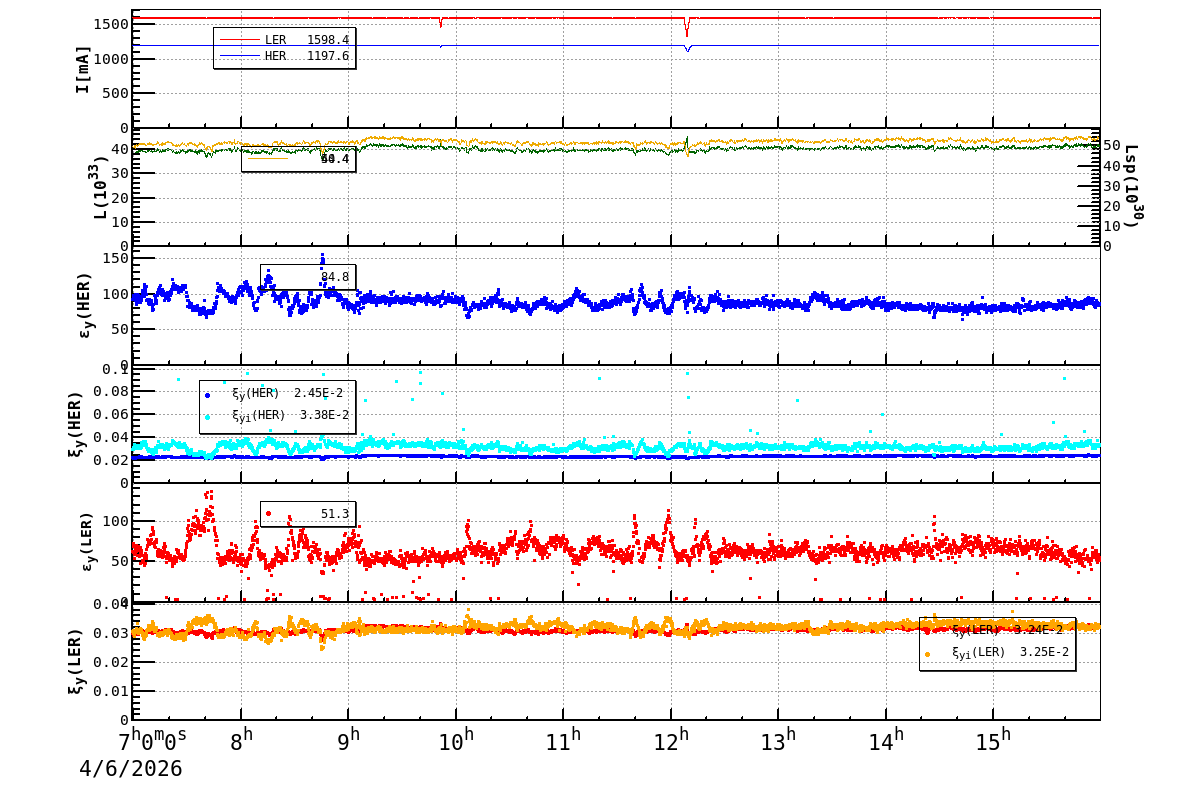Viewport: 1200px width, 798px height.
Task: Click the I[mA] y-axis label
Action: (83, 69)
